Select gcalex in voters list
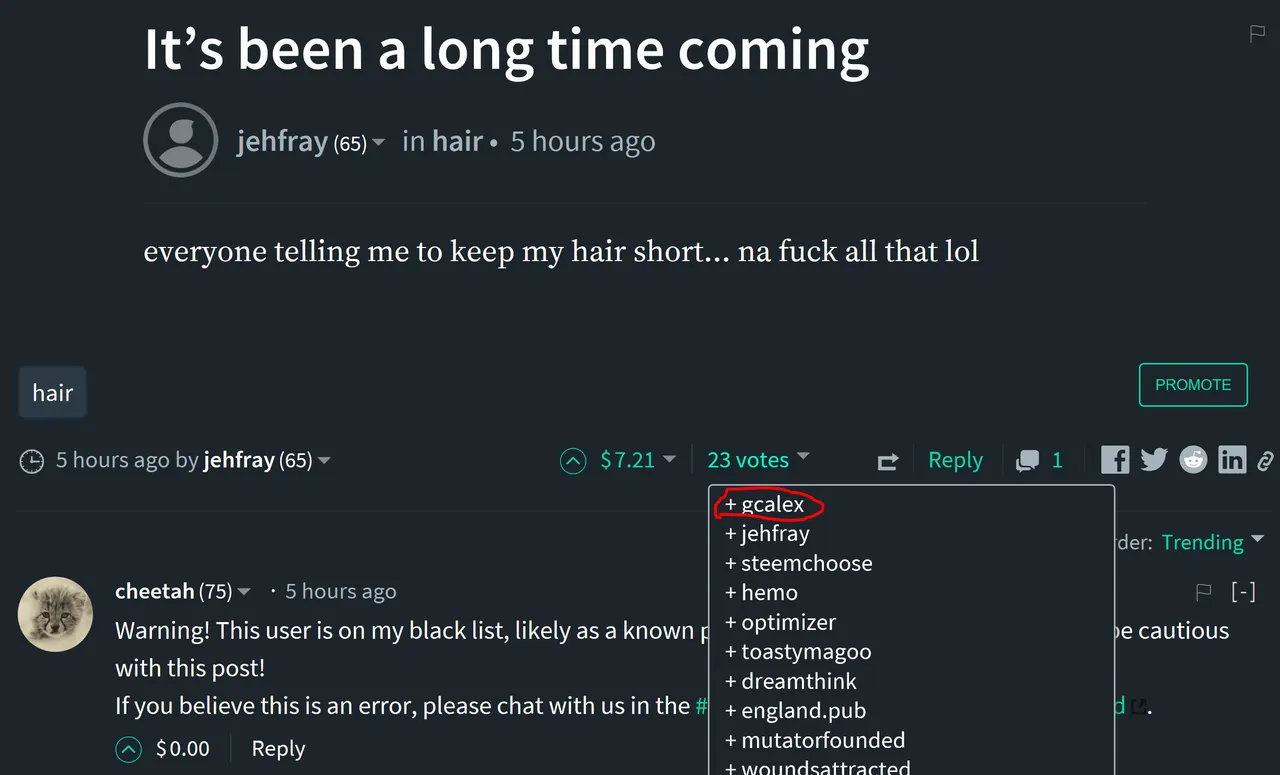Screen dimensions: 1280x775 point(765,505)
